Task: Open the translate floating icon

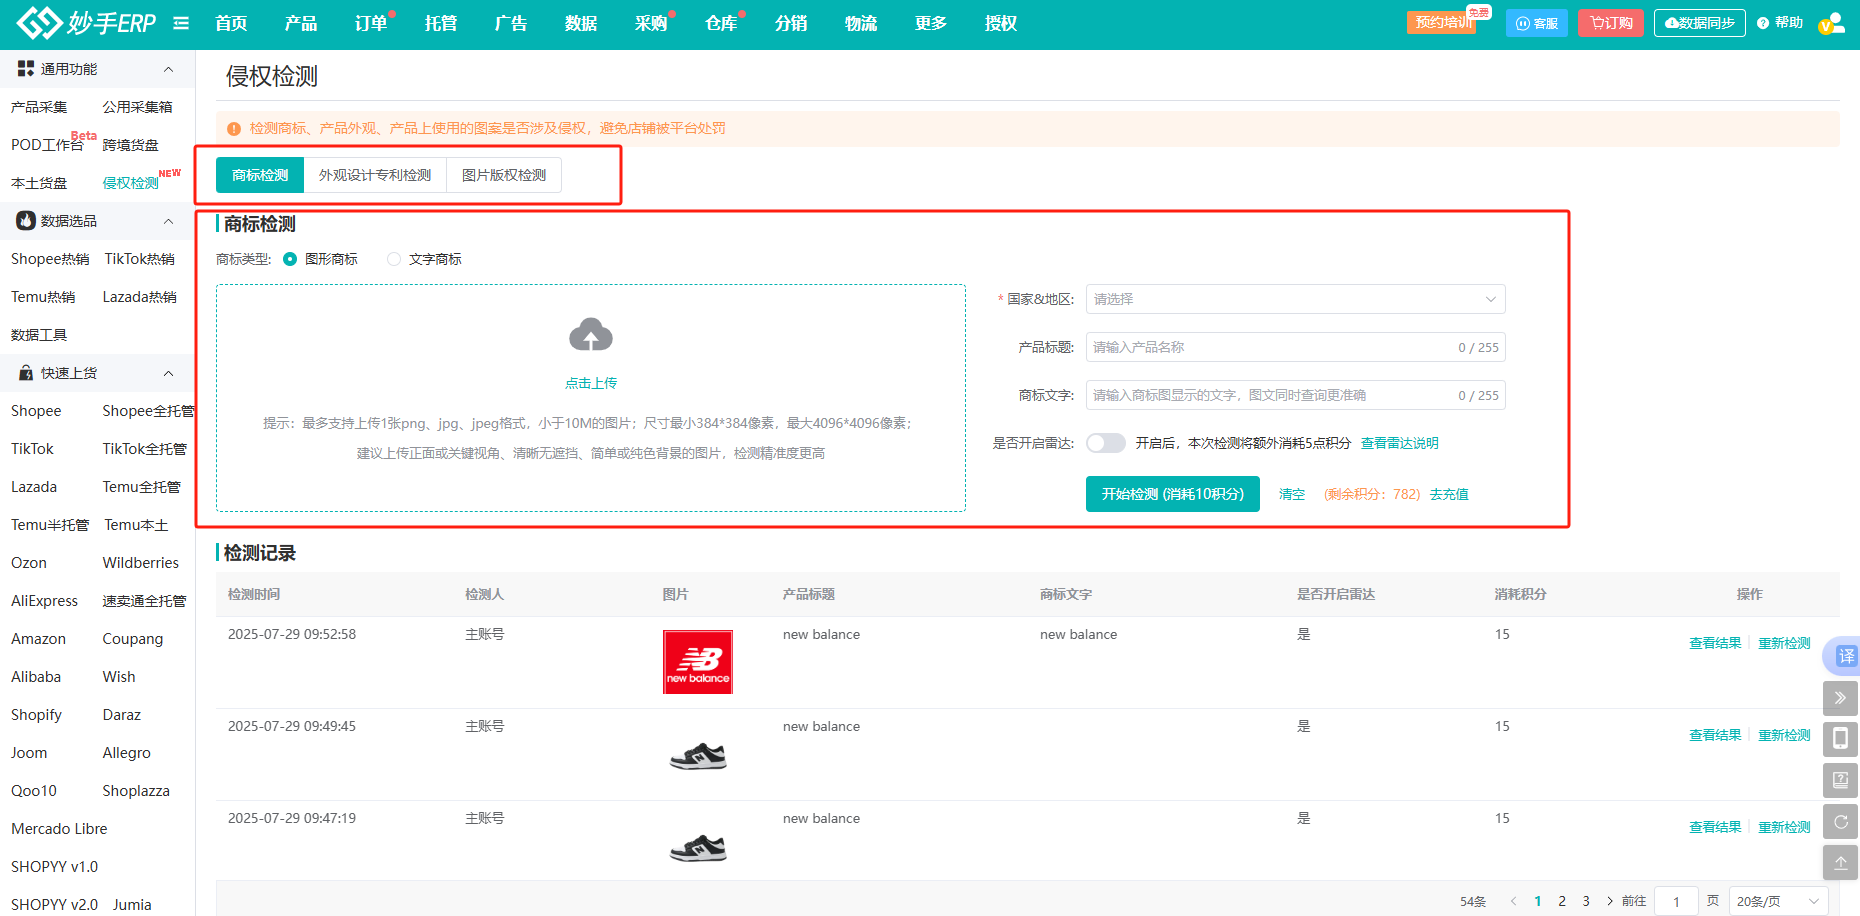Action: coord(1845,656)
